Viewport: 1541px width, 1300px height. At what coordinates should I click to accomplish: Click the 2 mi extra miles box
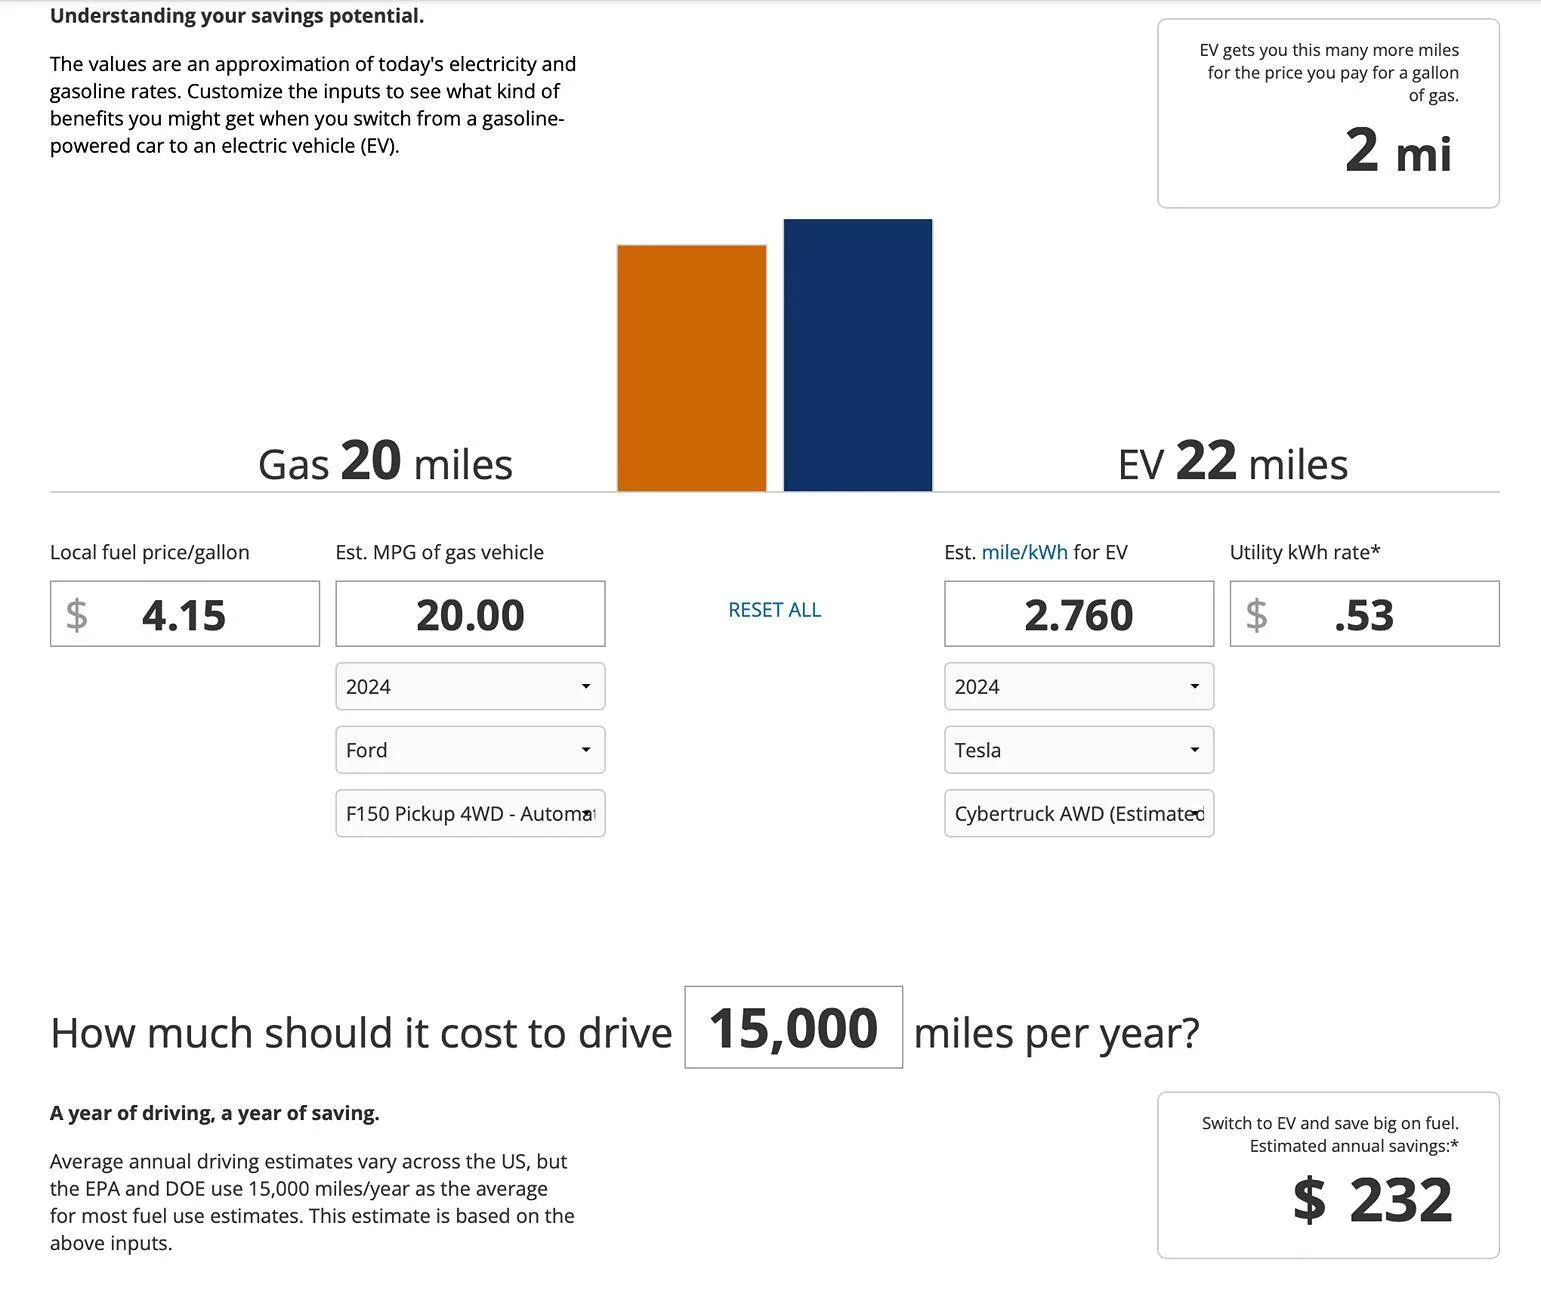(1328, 113)
